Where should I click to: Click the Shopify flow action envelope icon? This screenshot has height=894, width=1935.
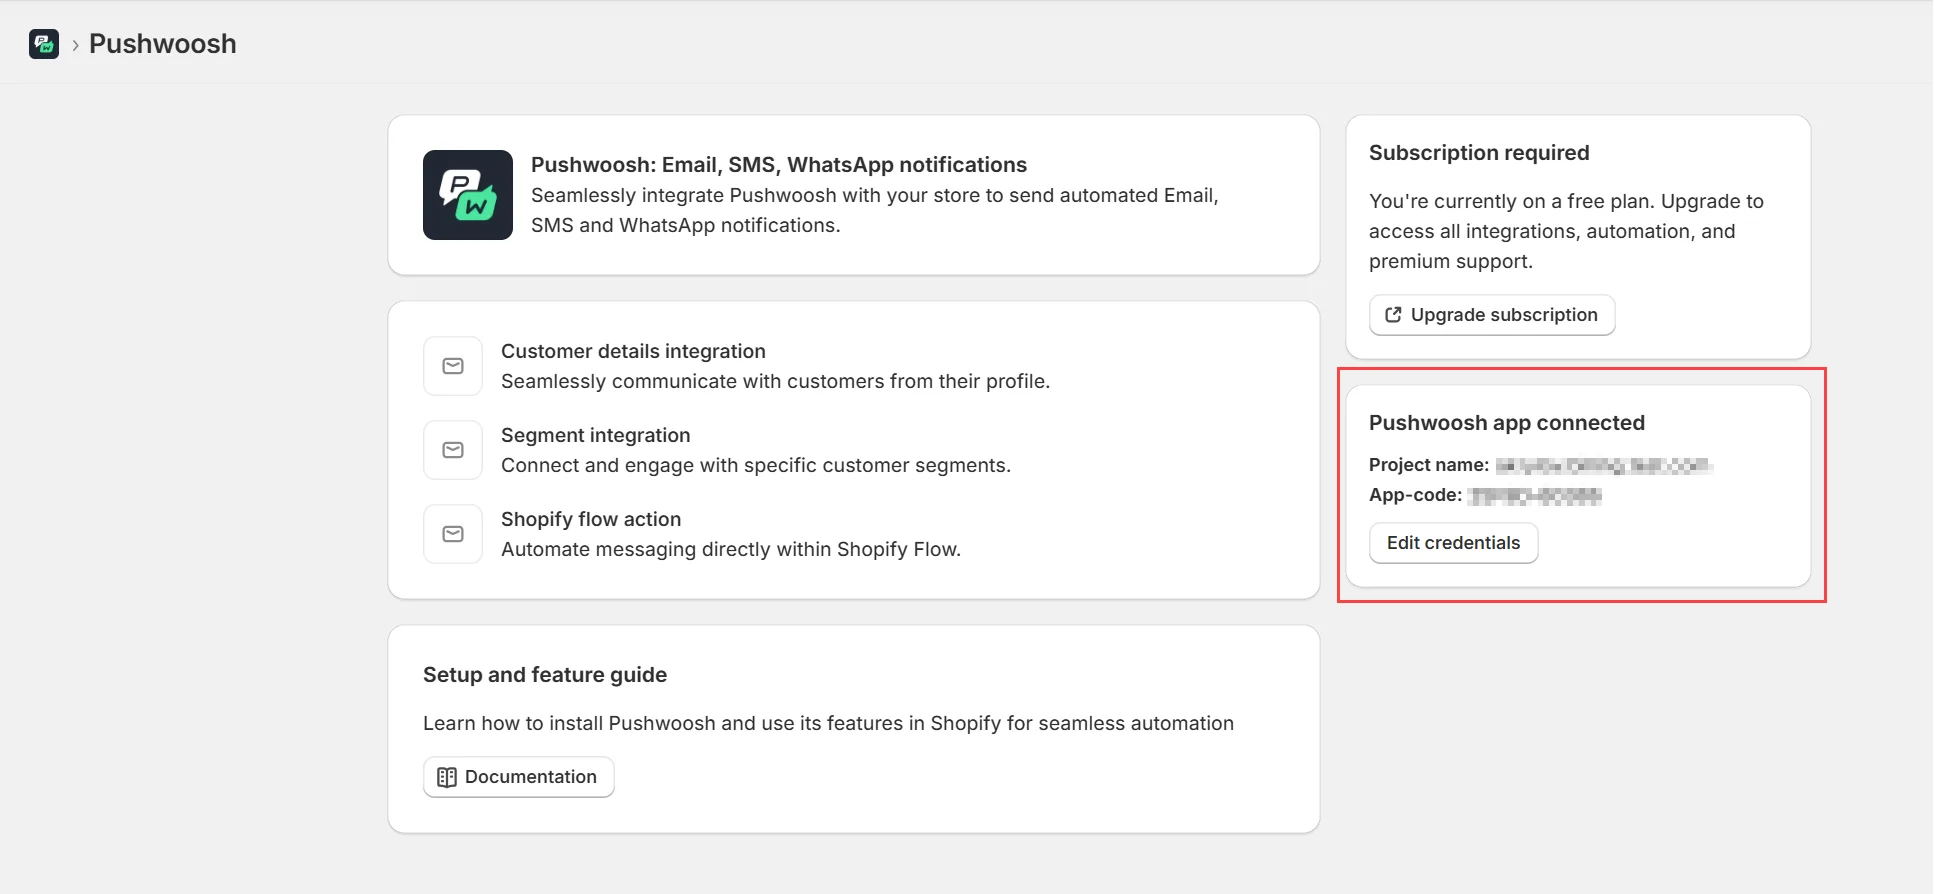click(453, 534)
